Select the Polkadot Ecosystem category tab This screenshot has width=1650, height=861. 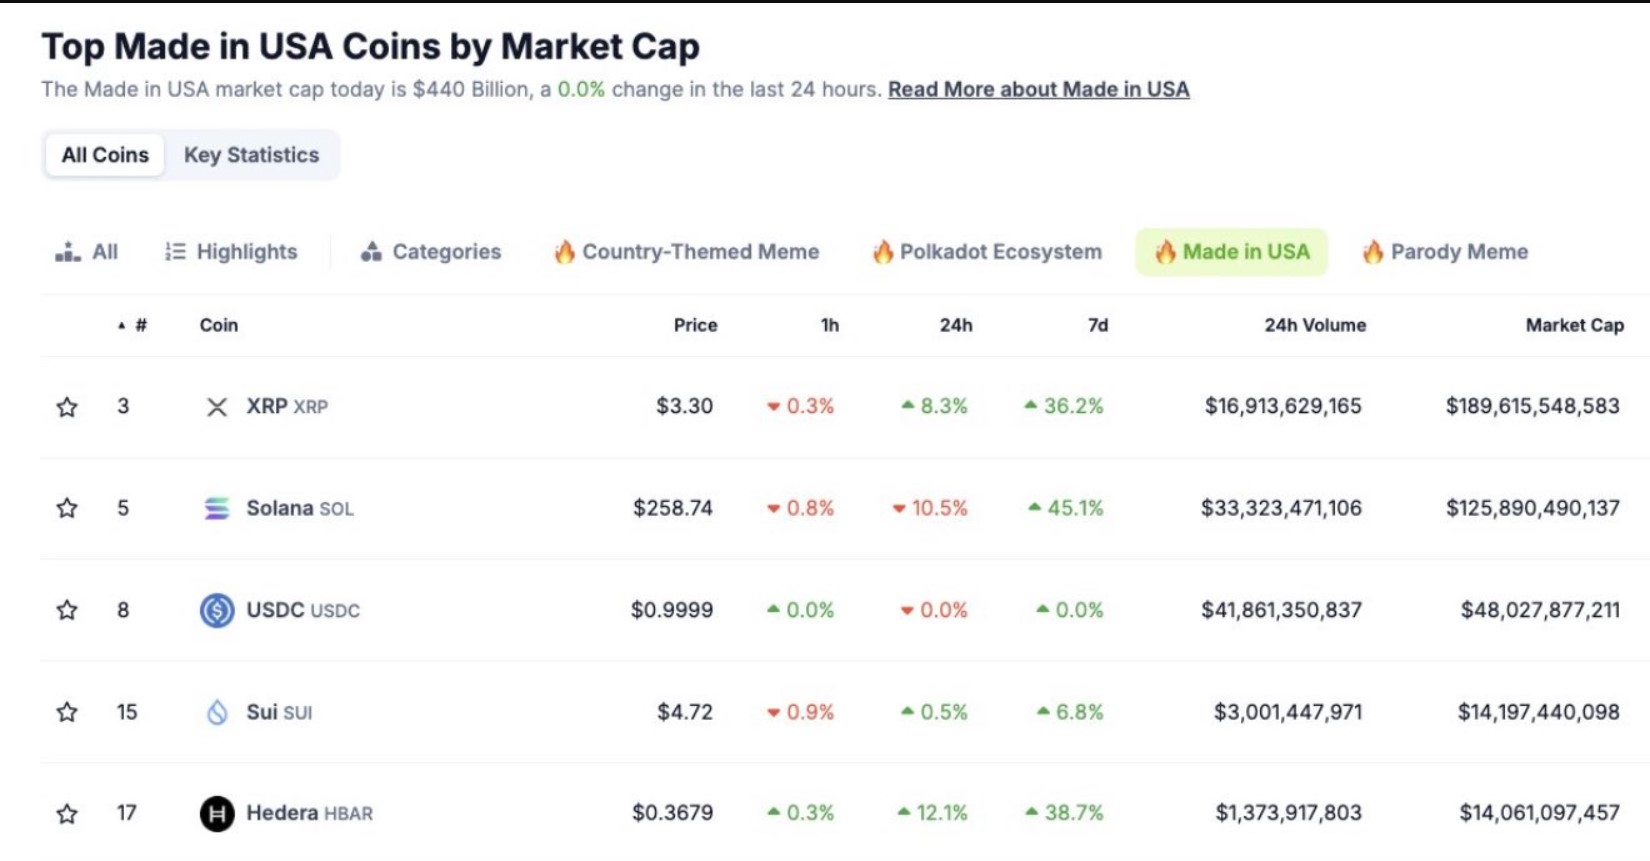point(987,252)
